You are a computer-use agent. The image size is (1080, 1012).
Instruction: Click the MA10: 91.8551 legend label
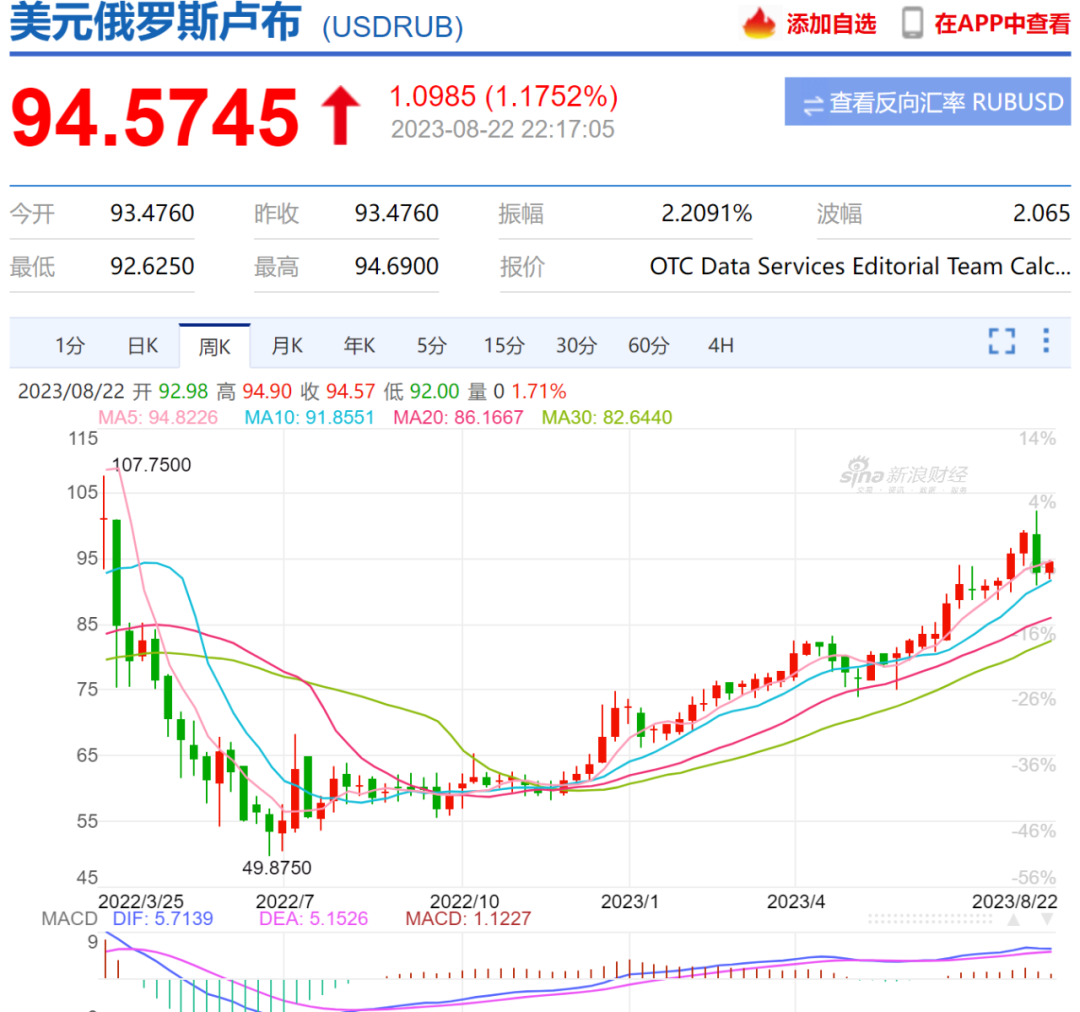tap(309, 417)
